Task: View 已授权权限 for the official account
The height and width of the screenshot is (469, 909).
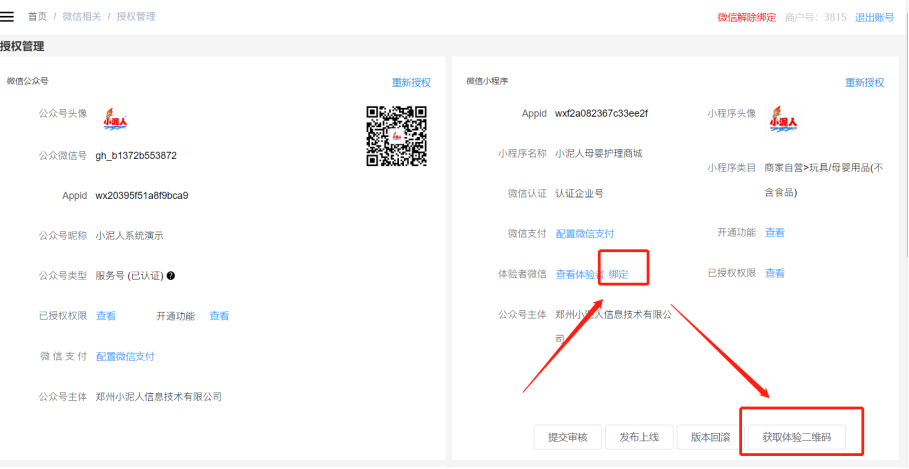Action: [x=106, y=316]
